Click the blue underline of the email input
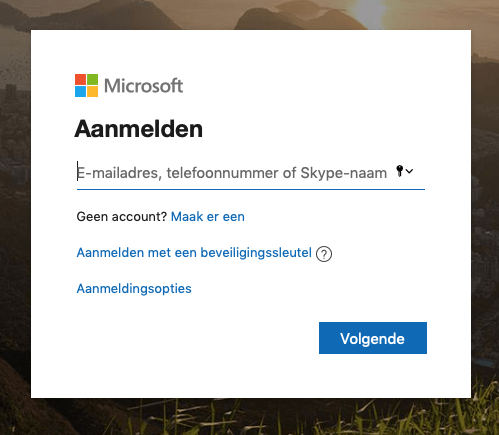 point(251,189)
